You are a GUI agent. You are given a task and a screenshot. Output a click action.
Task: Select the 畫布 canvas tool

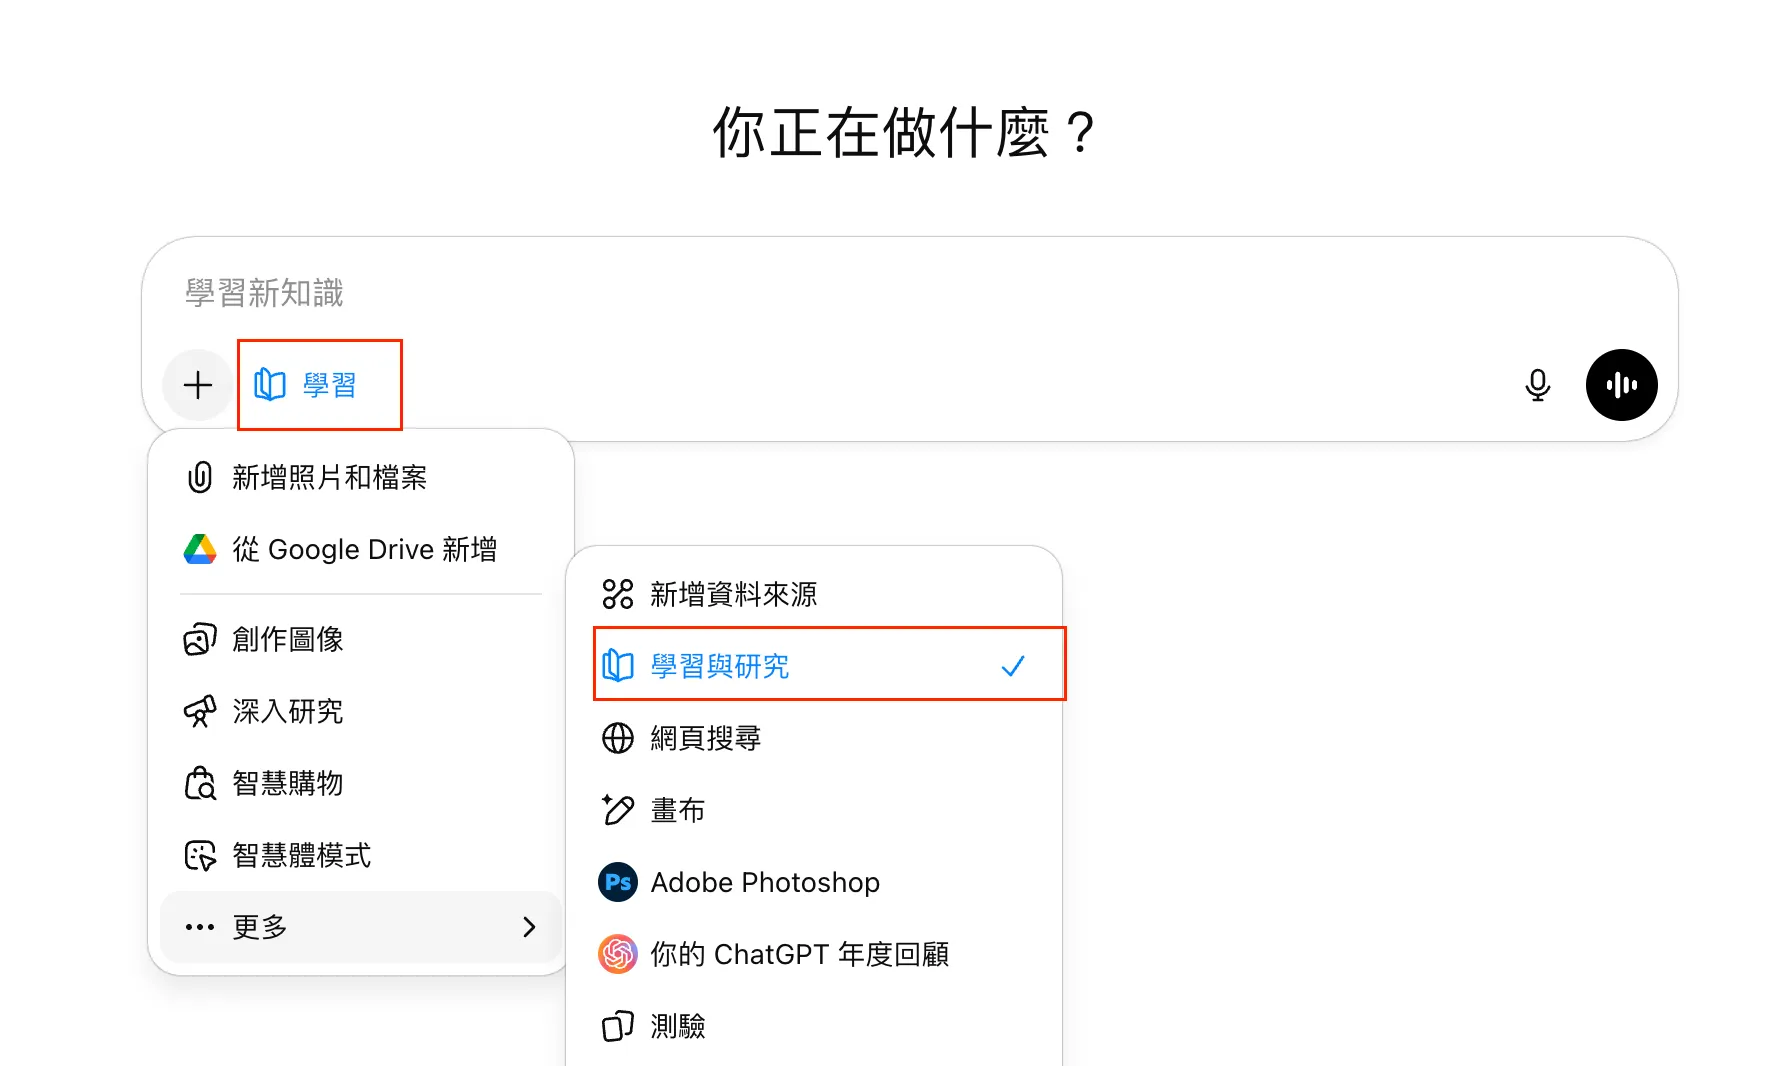point(677,810)
